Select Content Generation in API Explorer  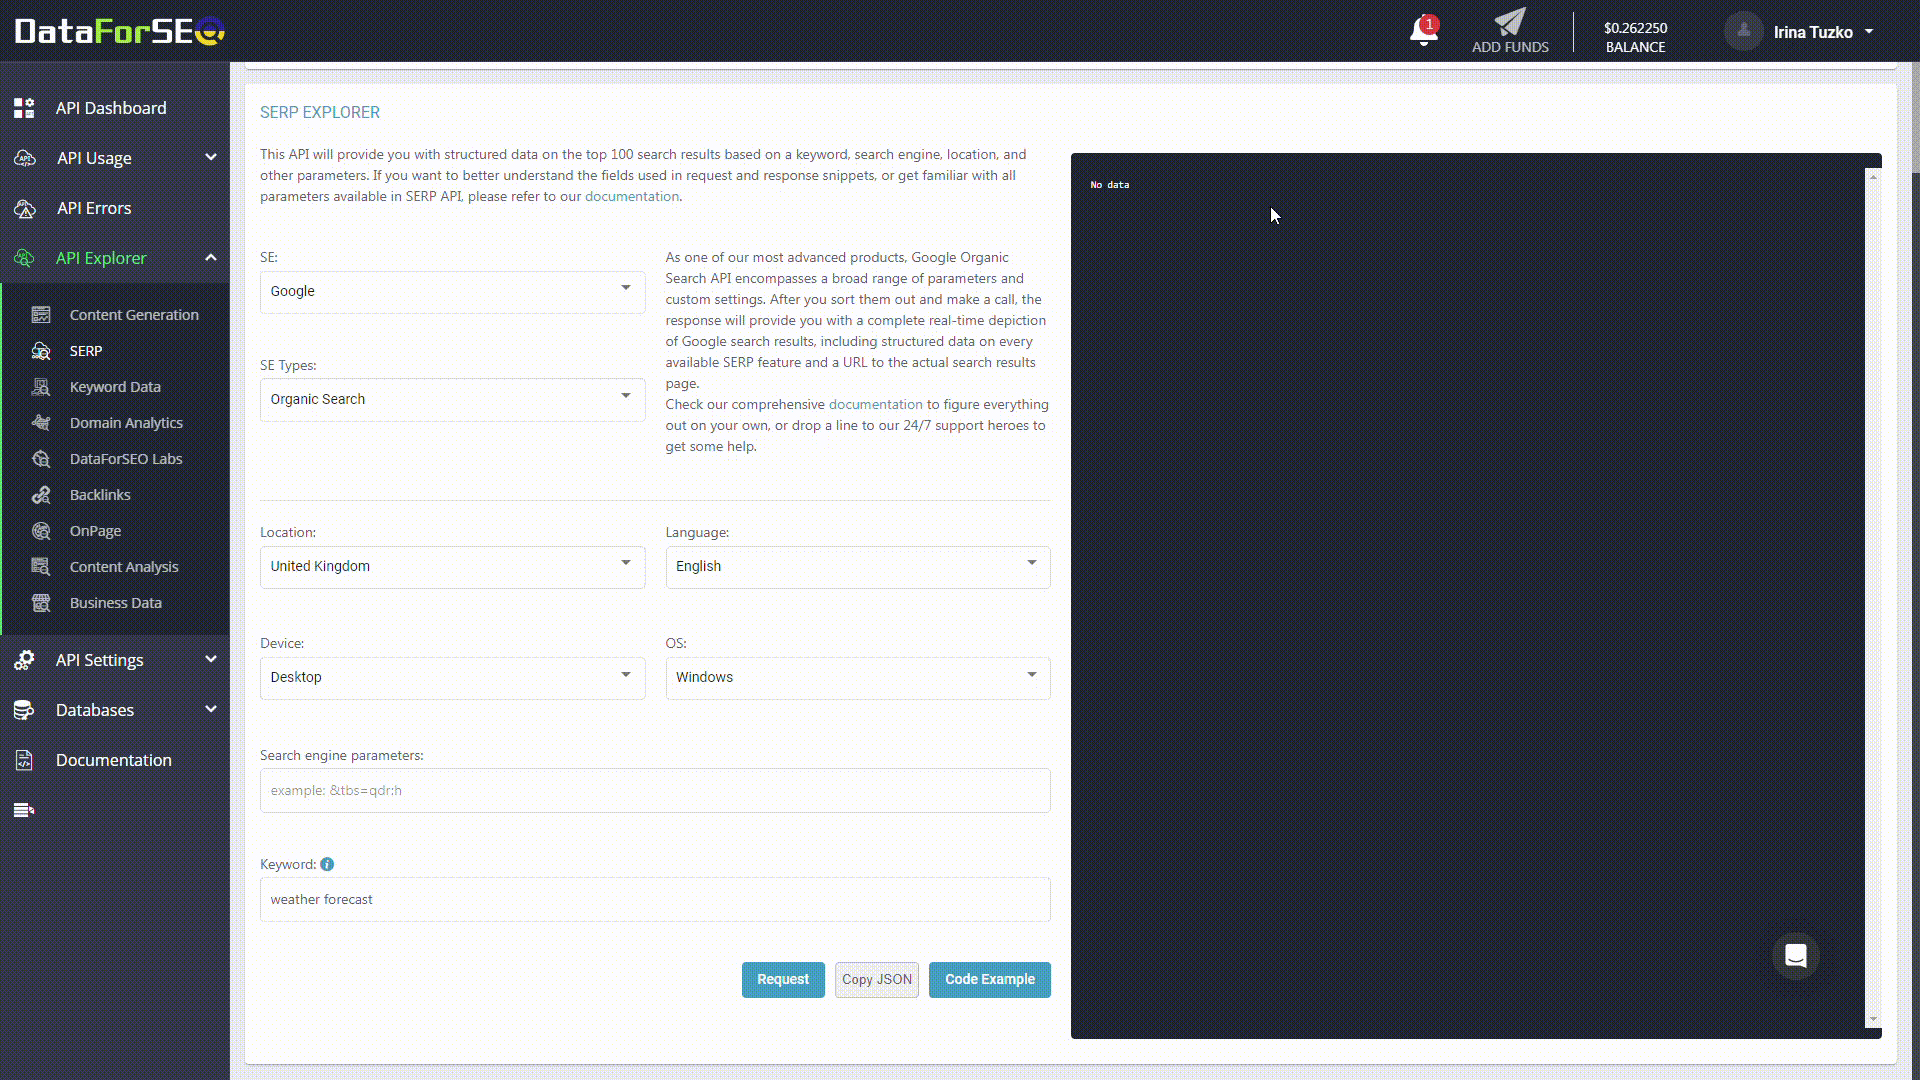click(134, 315)
